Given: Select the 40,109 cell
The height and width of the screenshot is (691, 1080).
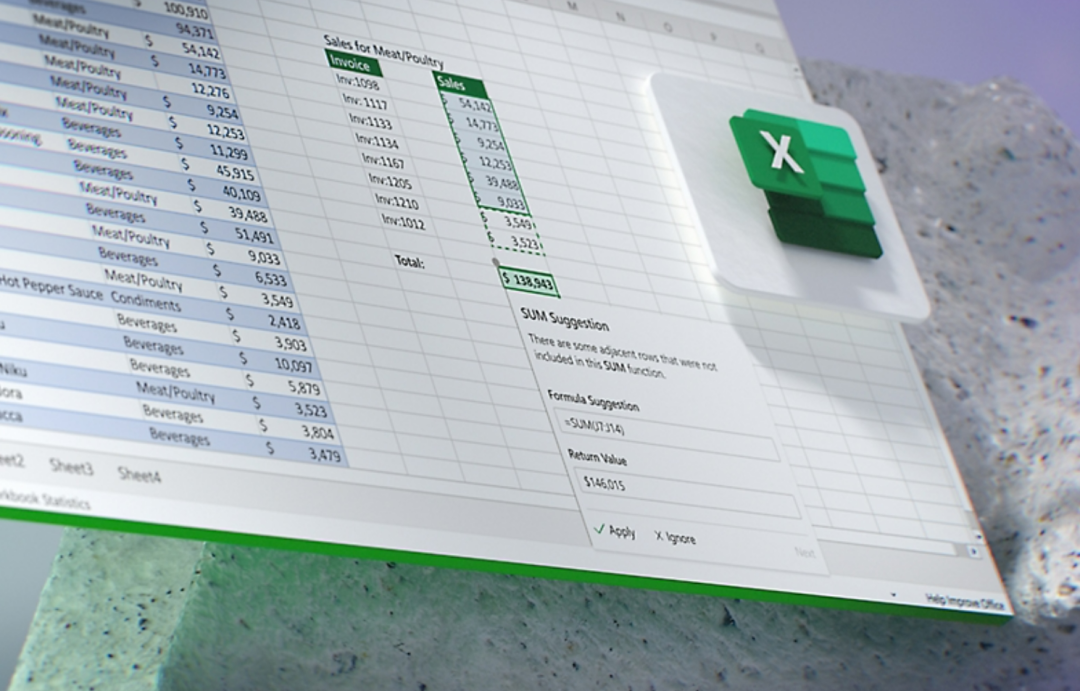Looking at the screenshot, I should click(241, 194).
